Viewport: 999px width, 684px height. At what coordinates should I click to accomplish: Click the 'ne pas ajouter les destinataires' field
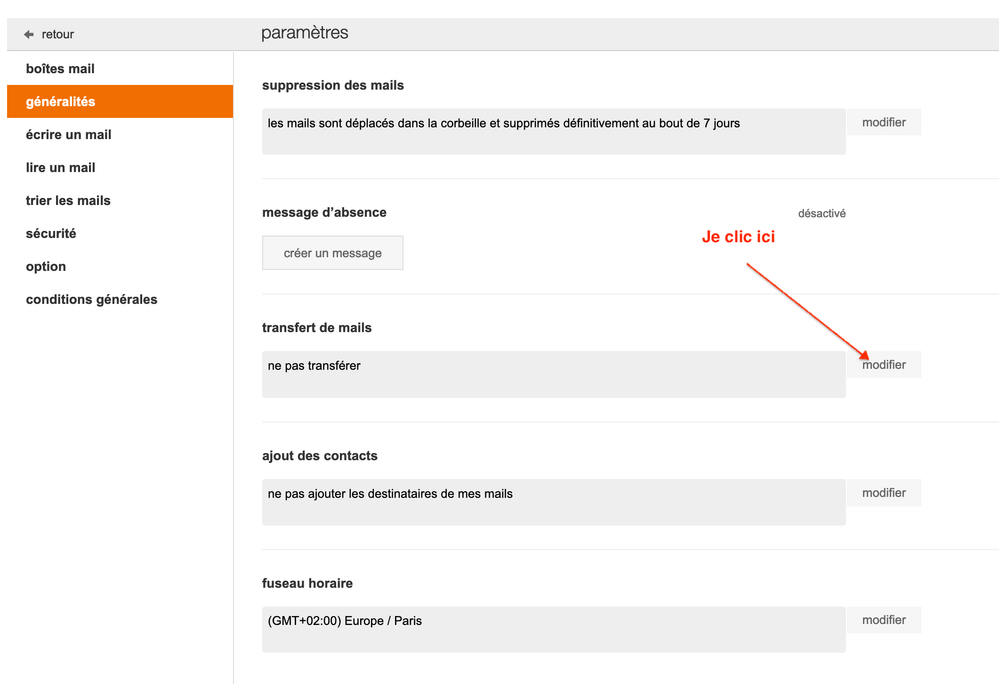[553, 502]
